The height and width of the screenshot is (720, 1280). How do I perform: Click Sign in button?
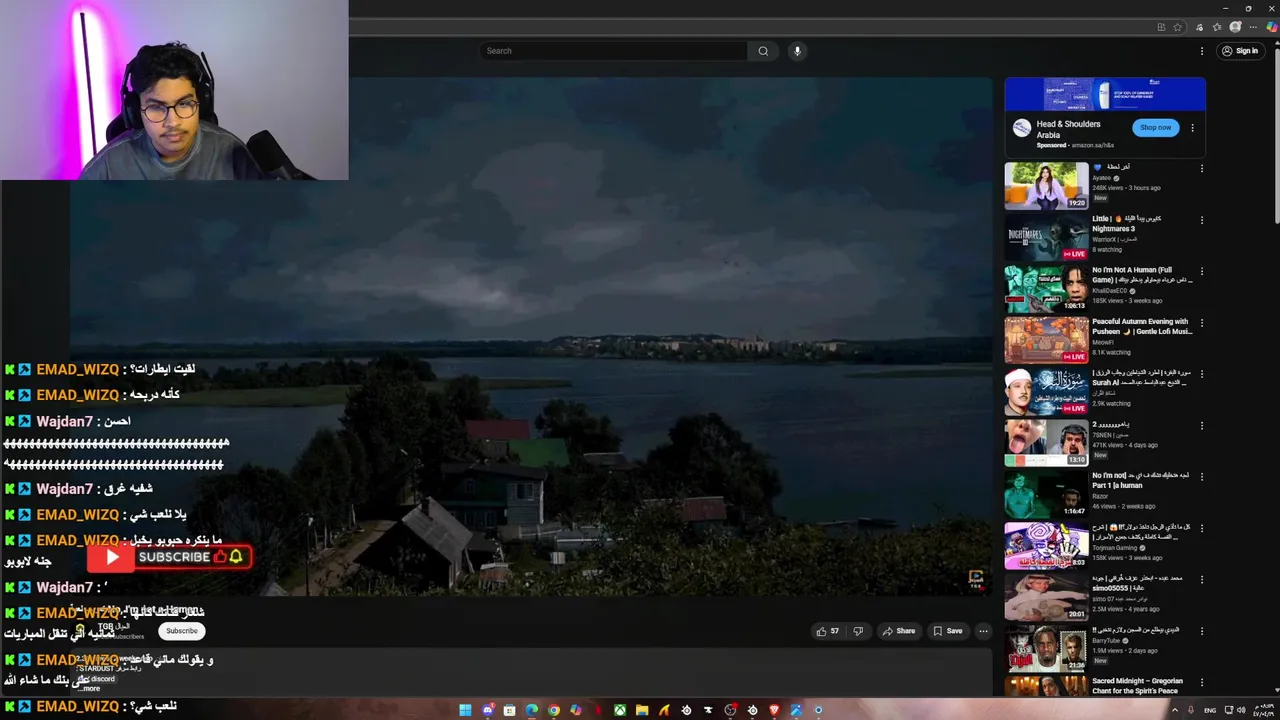tap(1240, 51)
